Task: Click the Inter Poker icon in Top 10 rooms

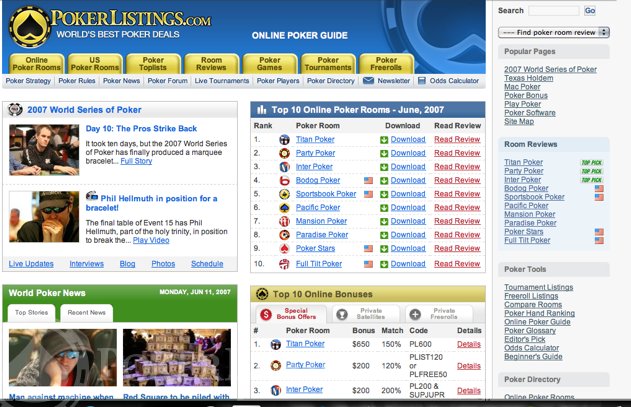Action: coord(285,167)
